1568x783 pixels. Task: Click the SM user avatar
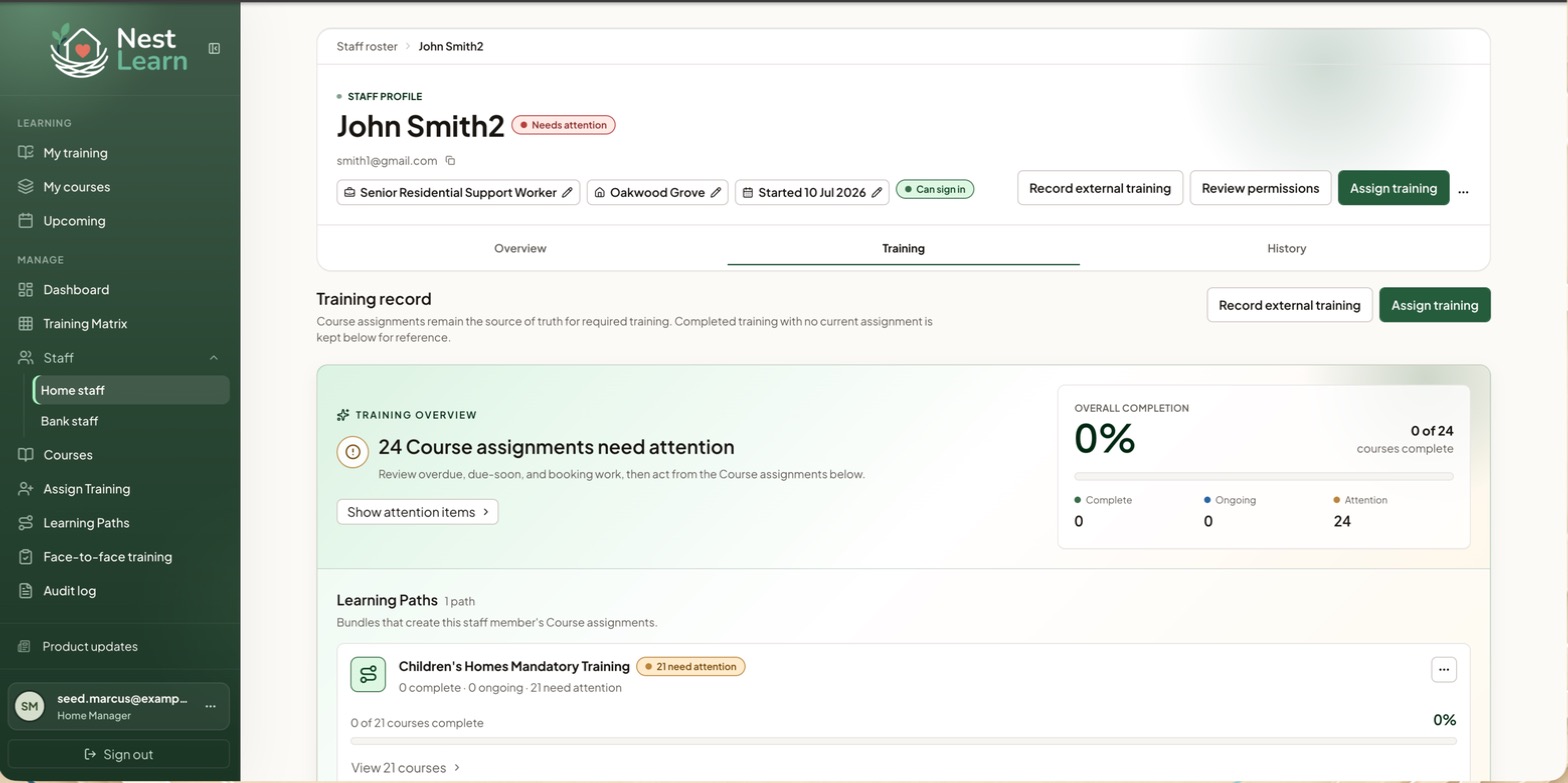coord(30,706)
